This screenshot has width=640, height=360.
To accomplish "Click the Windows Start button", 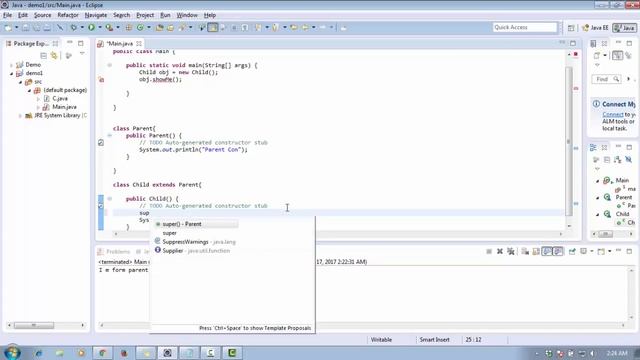I will [11, 353].
